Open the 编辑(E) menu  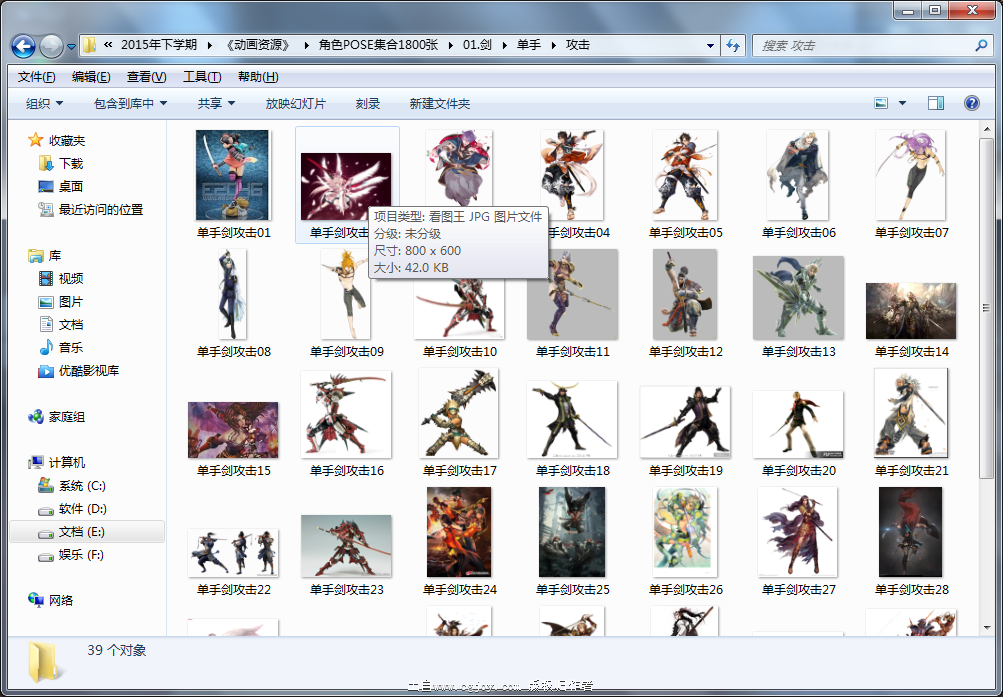click(x=91, y=77)
